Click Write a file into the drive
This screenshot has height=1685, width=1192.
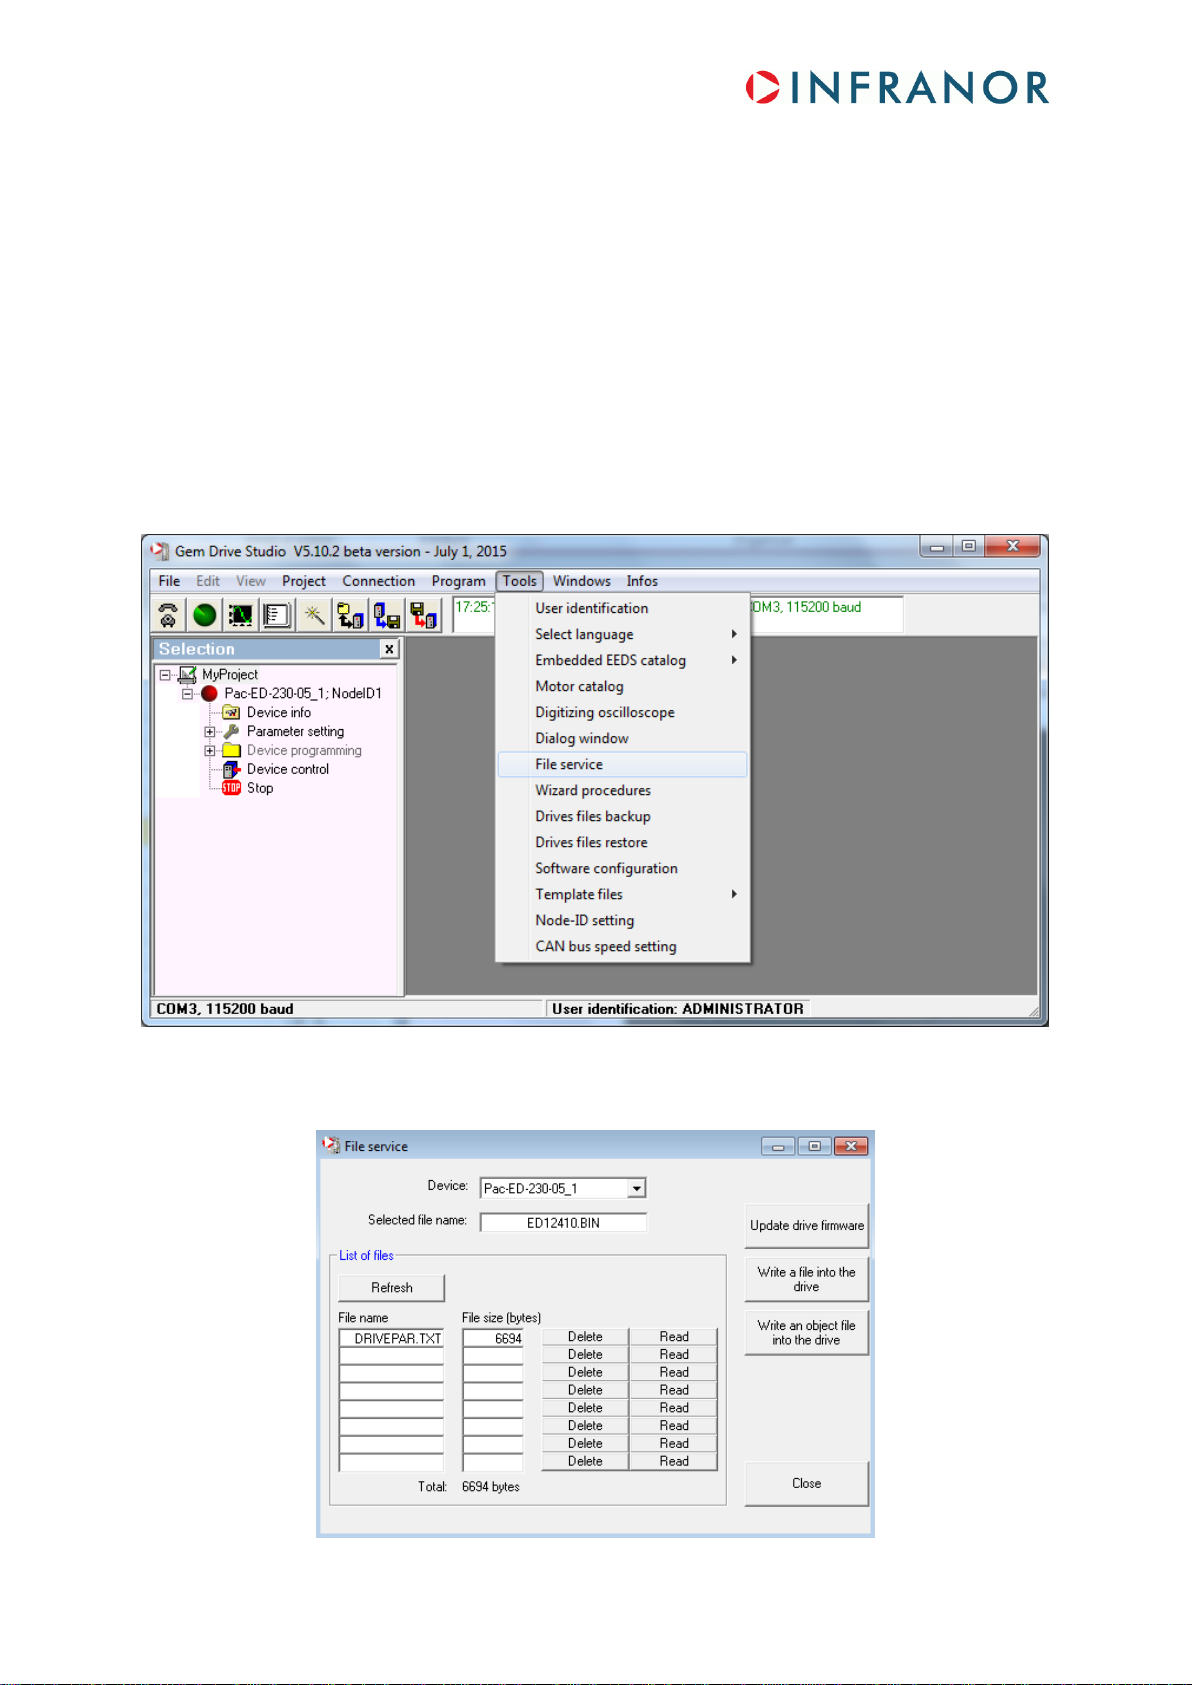806,1279
